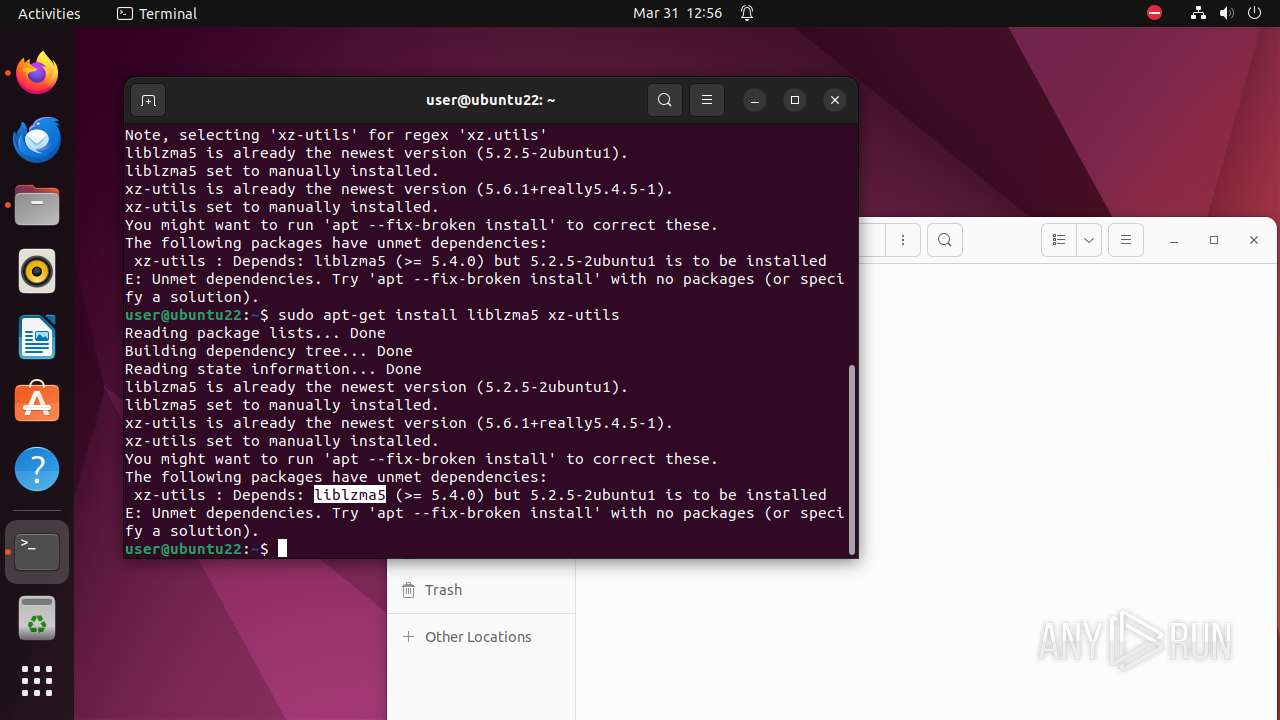Close the Files window
This screenshot has height=720, width=1280.
[1254, 240]
